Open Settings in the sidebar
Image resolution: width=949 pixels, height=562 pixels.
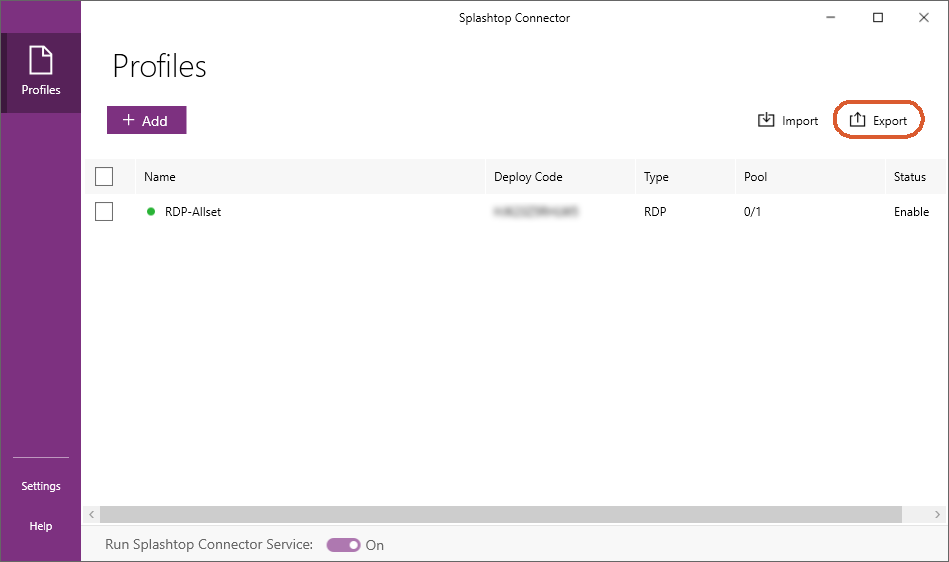pyautogui.click(x=41, y=486)
